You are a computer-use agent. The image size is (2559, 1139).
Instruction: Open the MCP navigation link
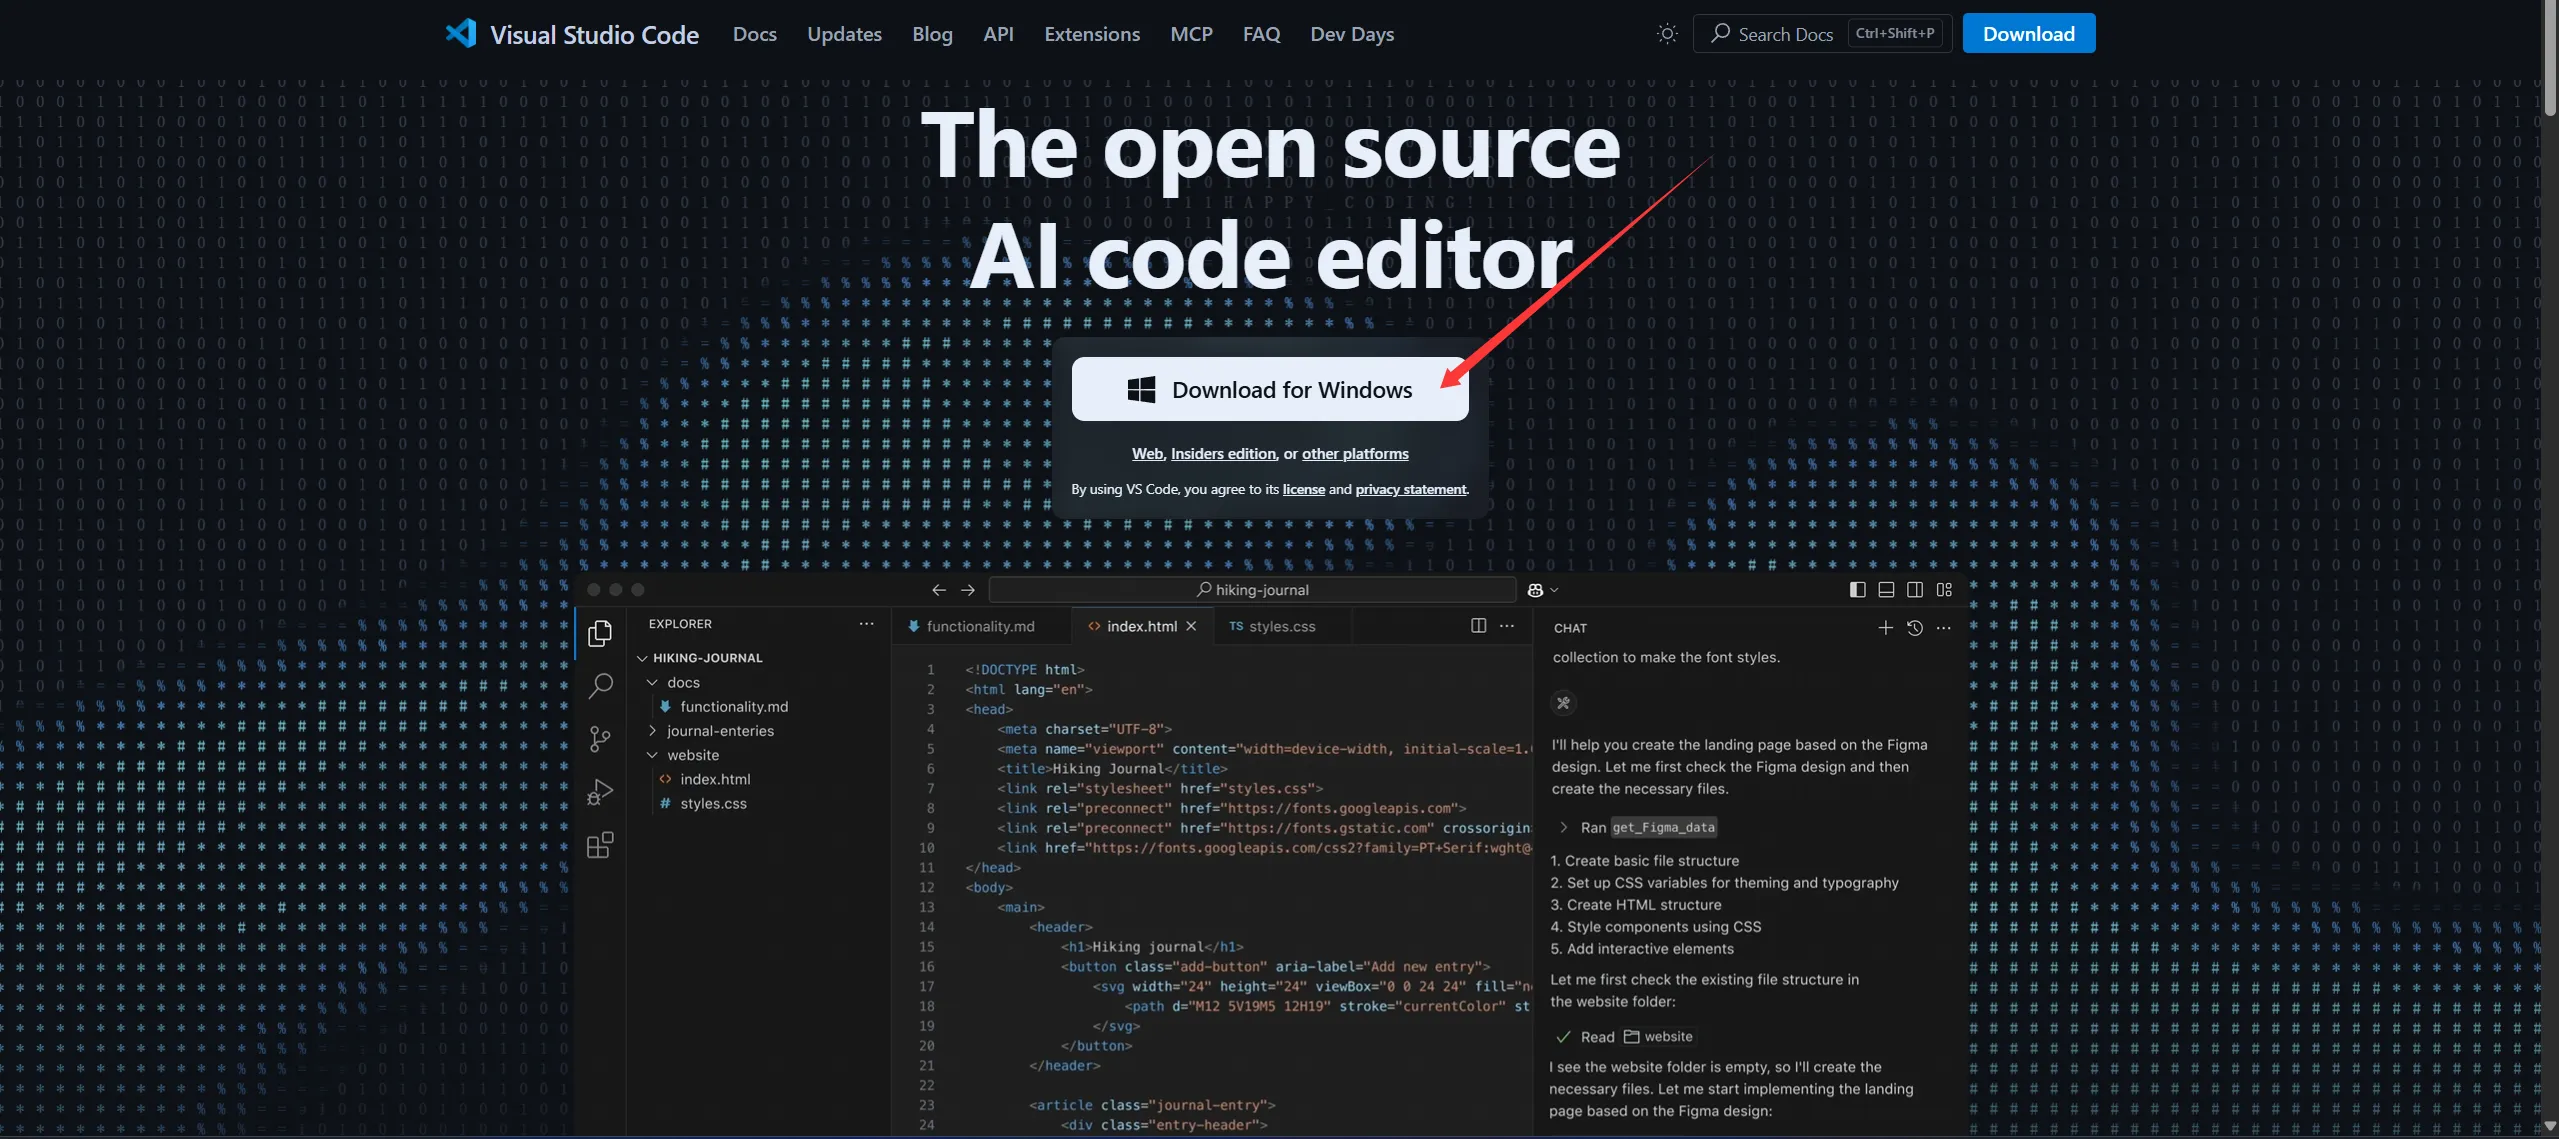point(1191,34)
